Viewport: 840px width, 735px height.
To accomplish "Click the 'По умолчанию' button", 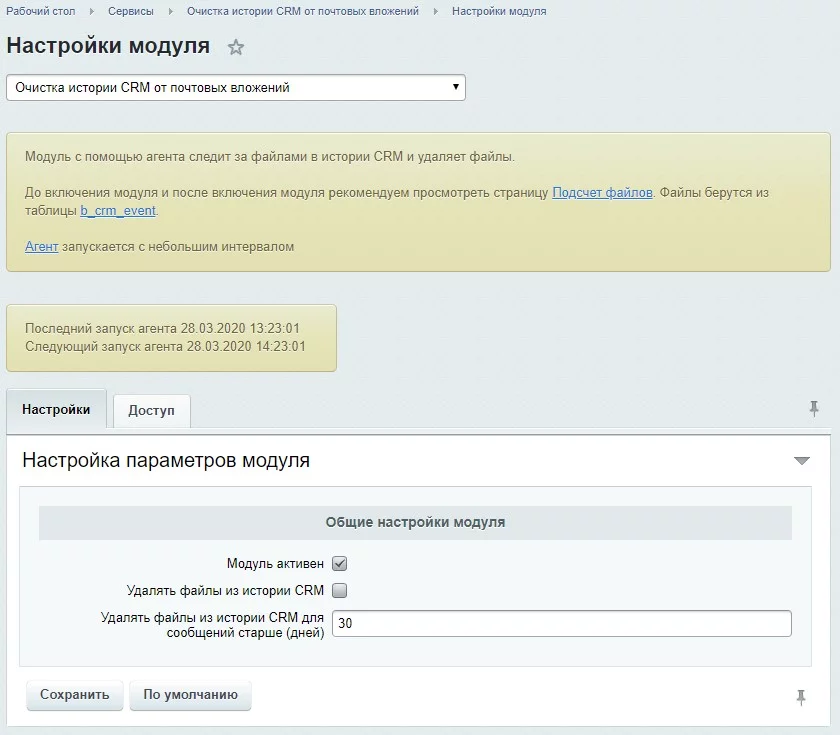I will pos(190,695).
